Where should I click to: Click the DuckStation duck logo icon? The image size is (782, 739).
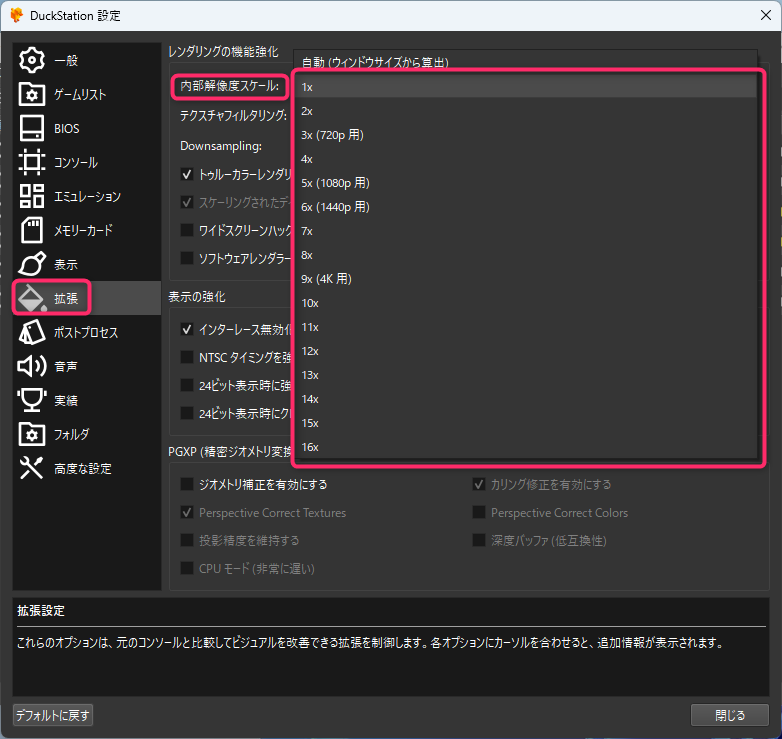pos(16,15)
